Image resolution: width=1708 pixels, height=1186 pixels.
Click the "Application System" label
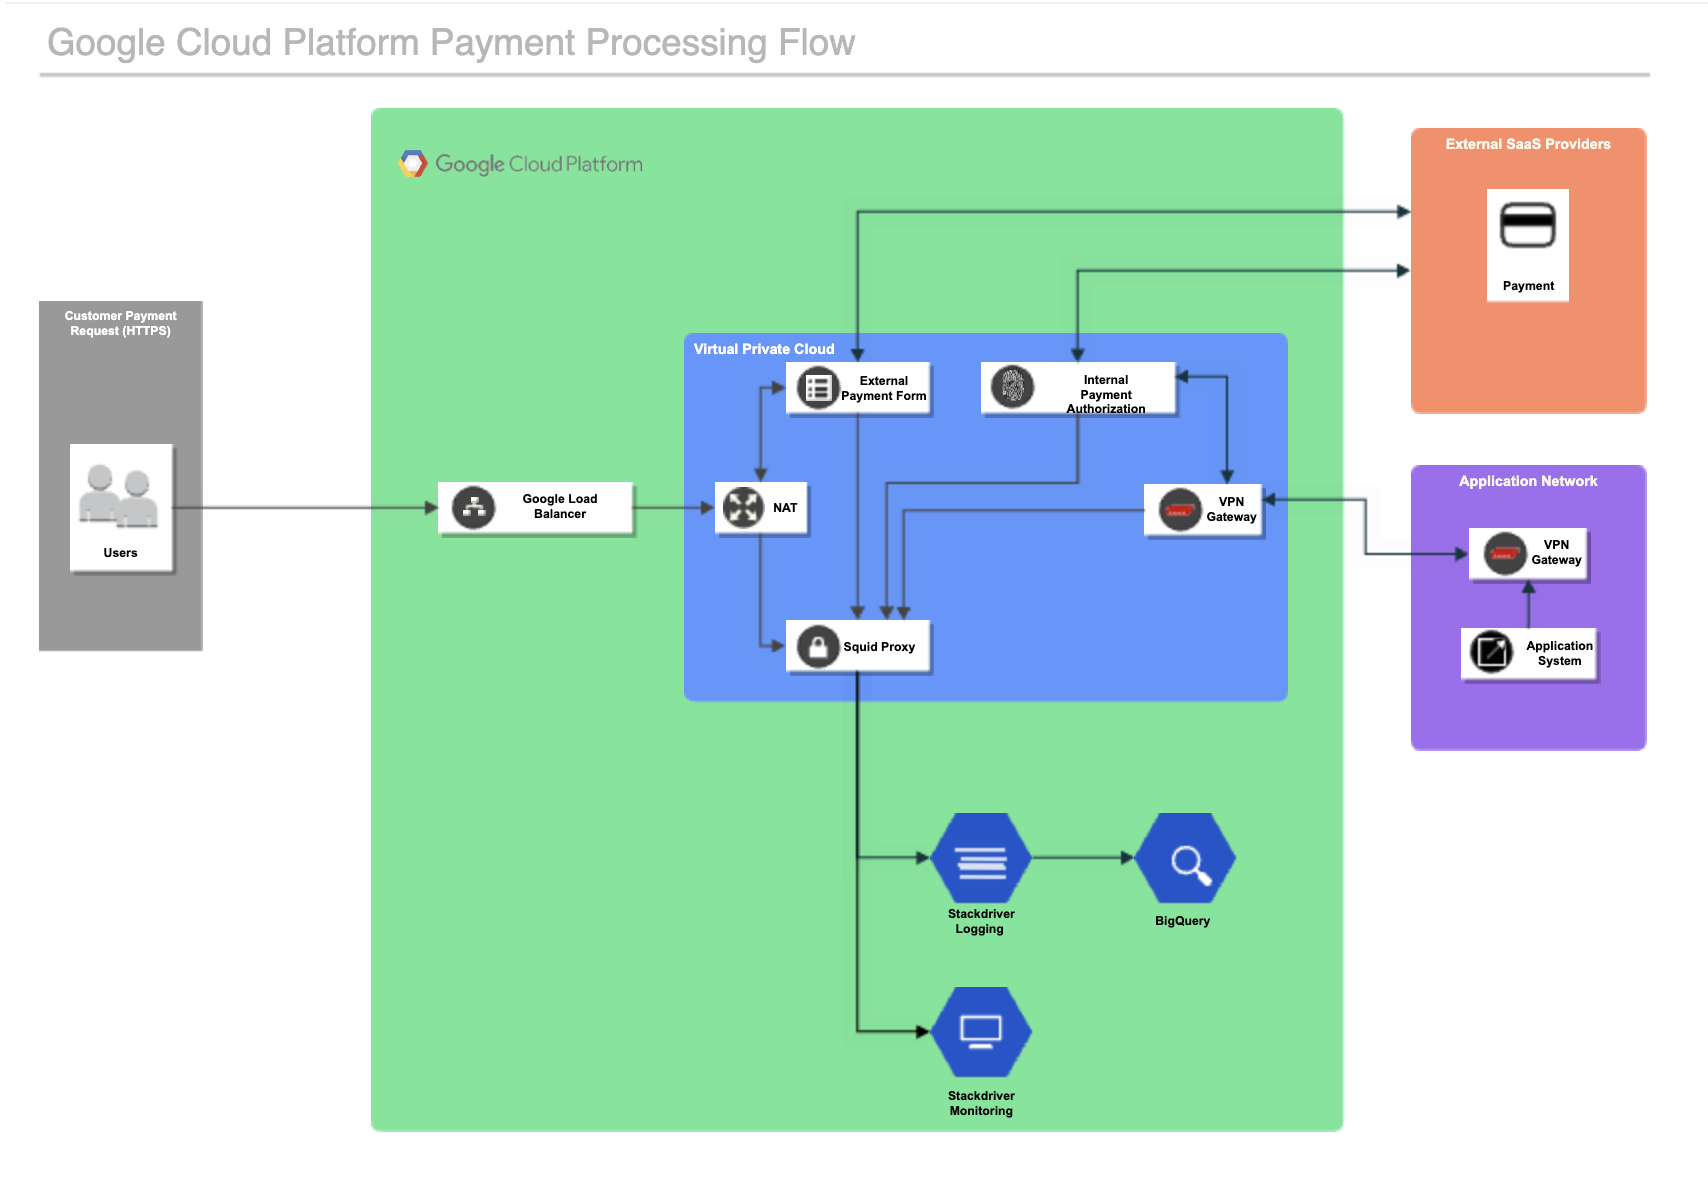coord(1559,653)
